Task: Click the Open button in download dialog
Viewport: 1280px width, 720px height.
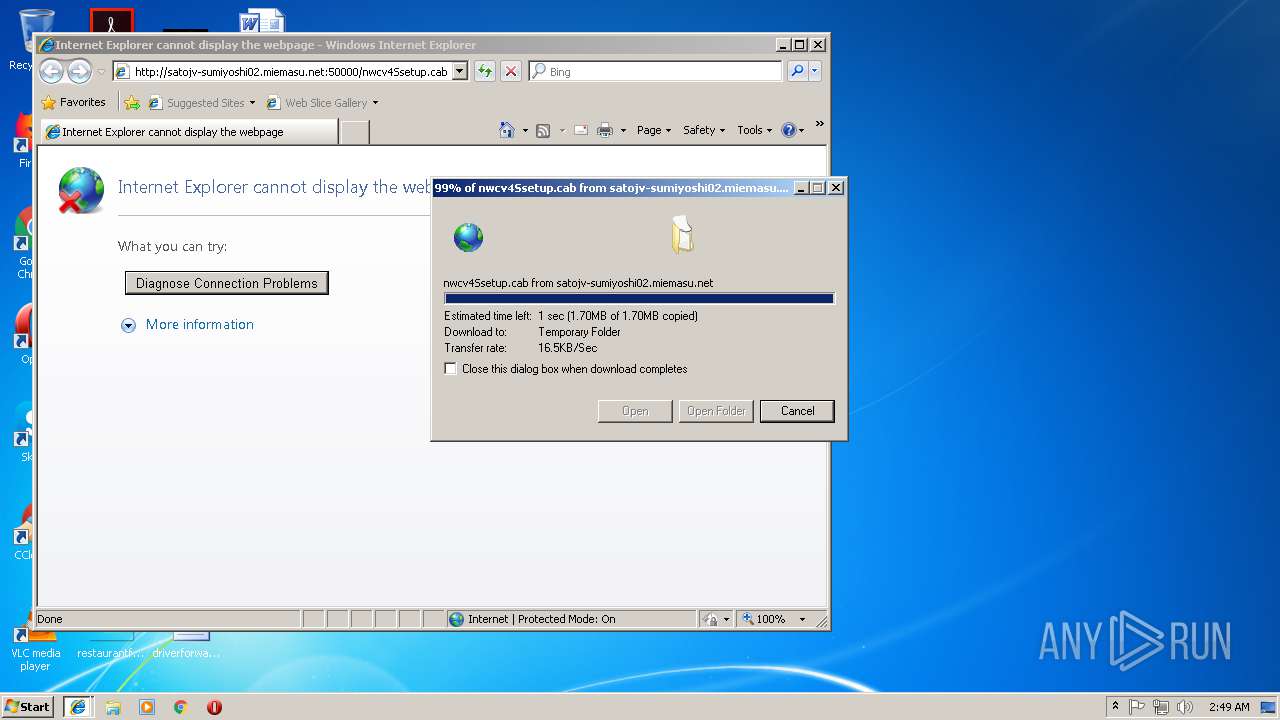Action: 635,411
